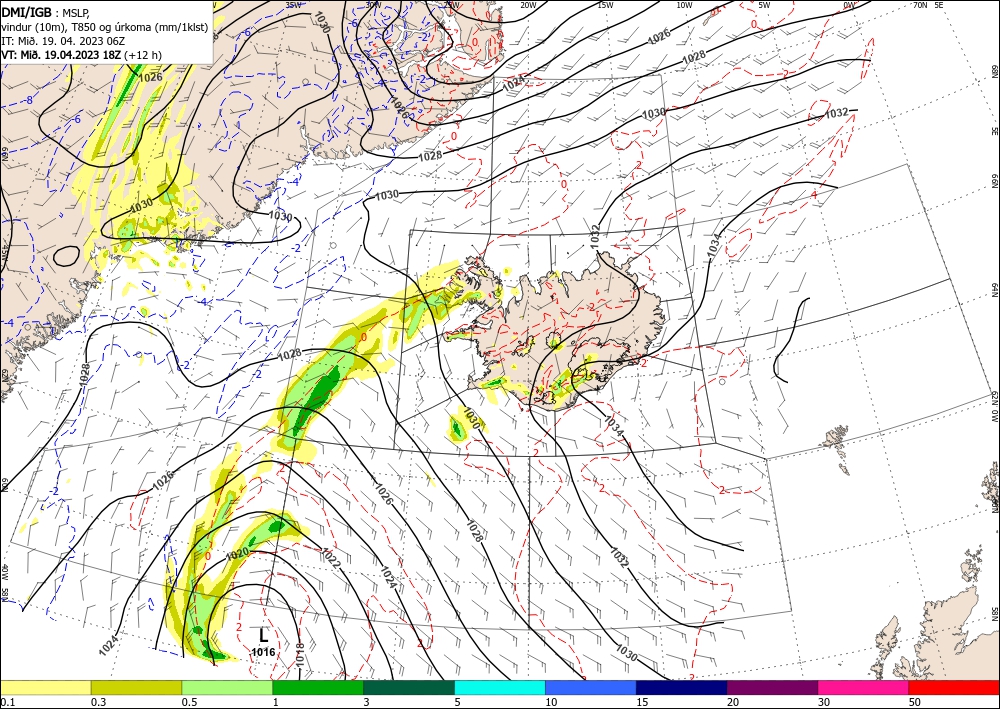
Task: Click the '10W' longitude label
Action: pos(684,5)
